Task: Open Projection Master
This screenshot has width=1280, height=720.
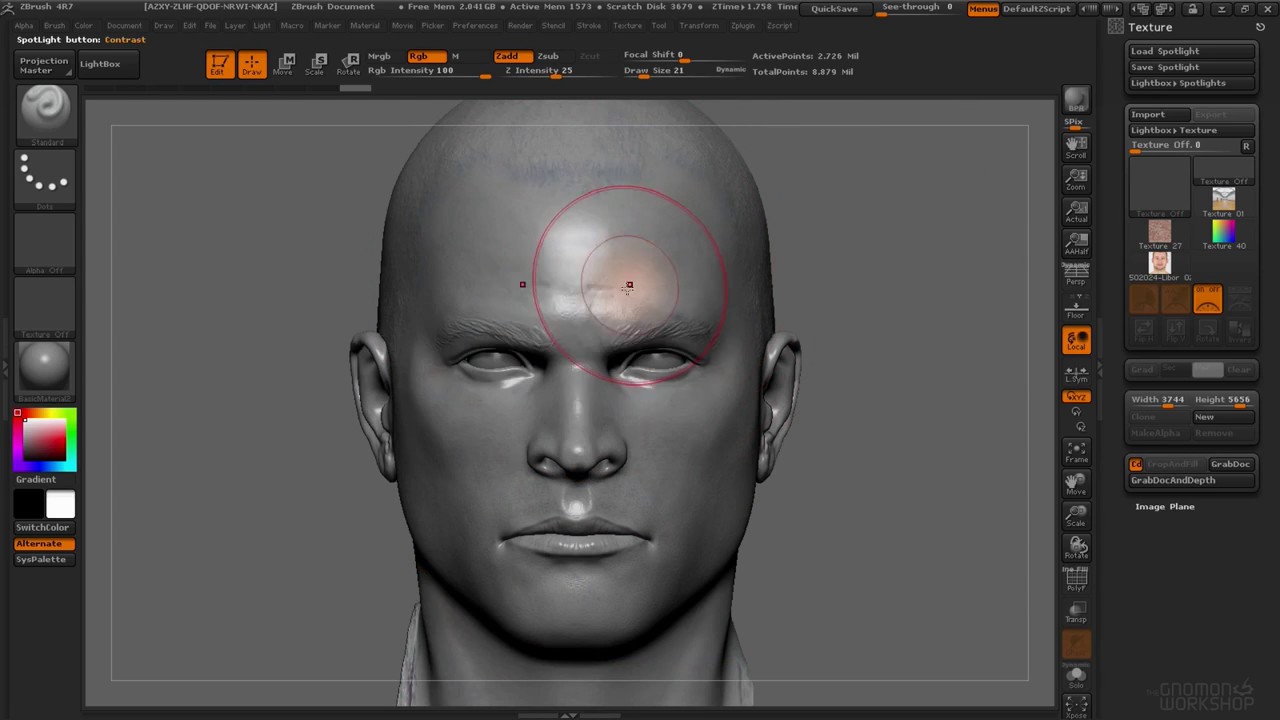Action: point(44,65)
